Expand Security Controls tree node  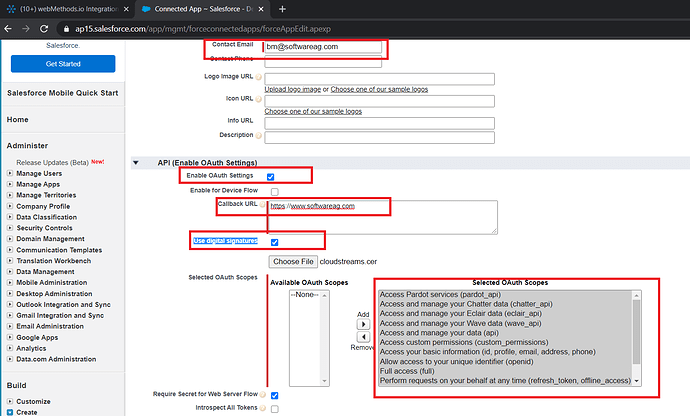pyautogui.click(x=10, y=228)
